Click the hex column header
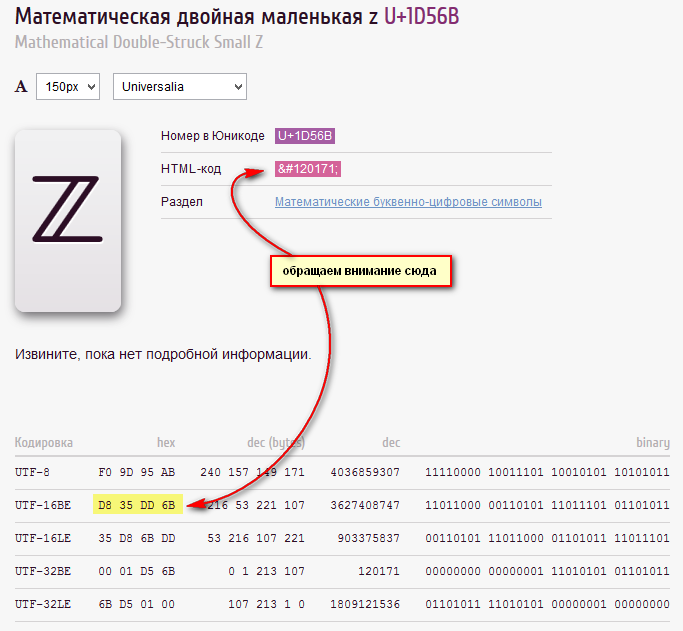This screenshot has width=683, height=631. 166,442
